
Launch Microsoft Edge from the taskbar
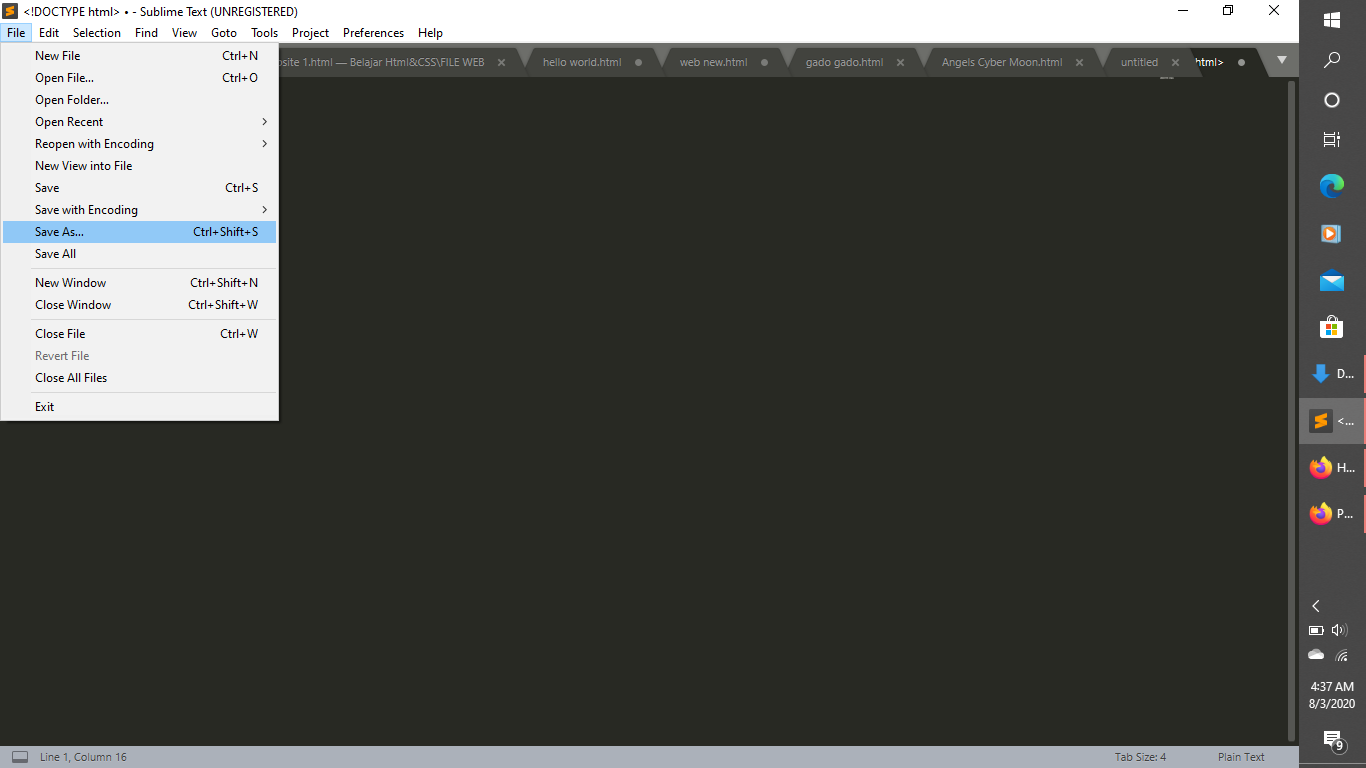pos(1331,186)
